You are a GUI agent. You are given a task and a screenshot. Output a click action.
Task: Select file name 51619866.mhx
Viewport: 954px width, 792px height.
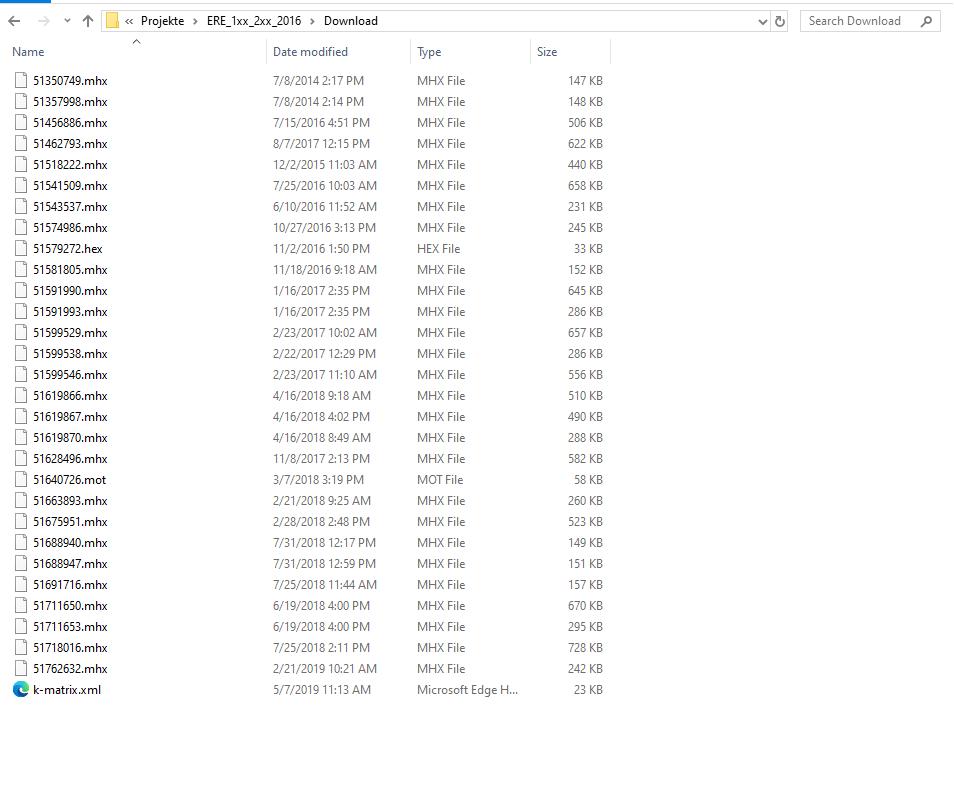[71, 395]
